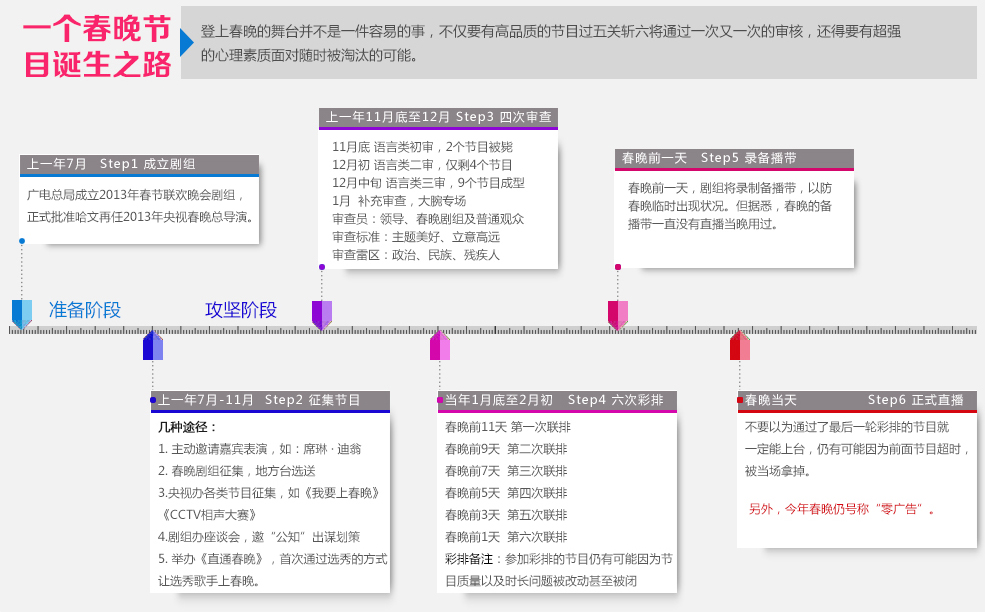Select the Step3 四次审查 header bar
The height and width of the screenshot is (612, 985).
(438, 117)
